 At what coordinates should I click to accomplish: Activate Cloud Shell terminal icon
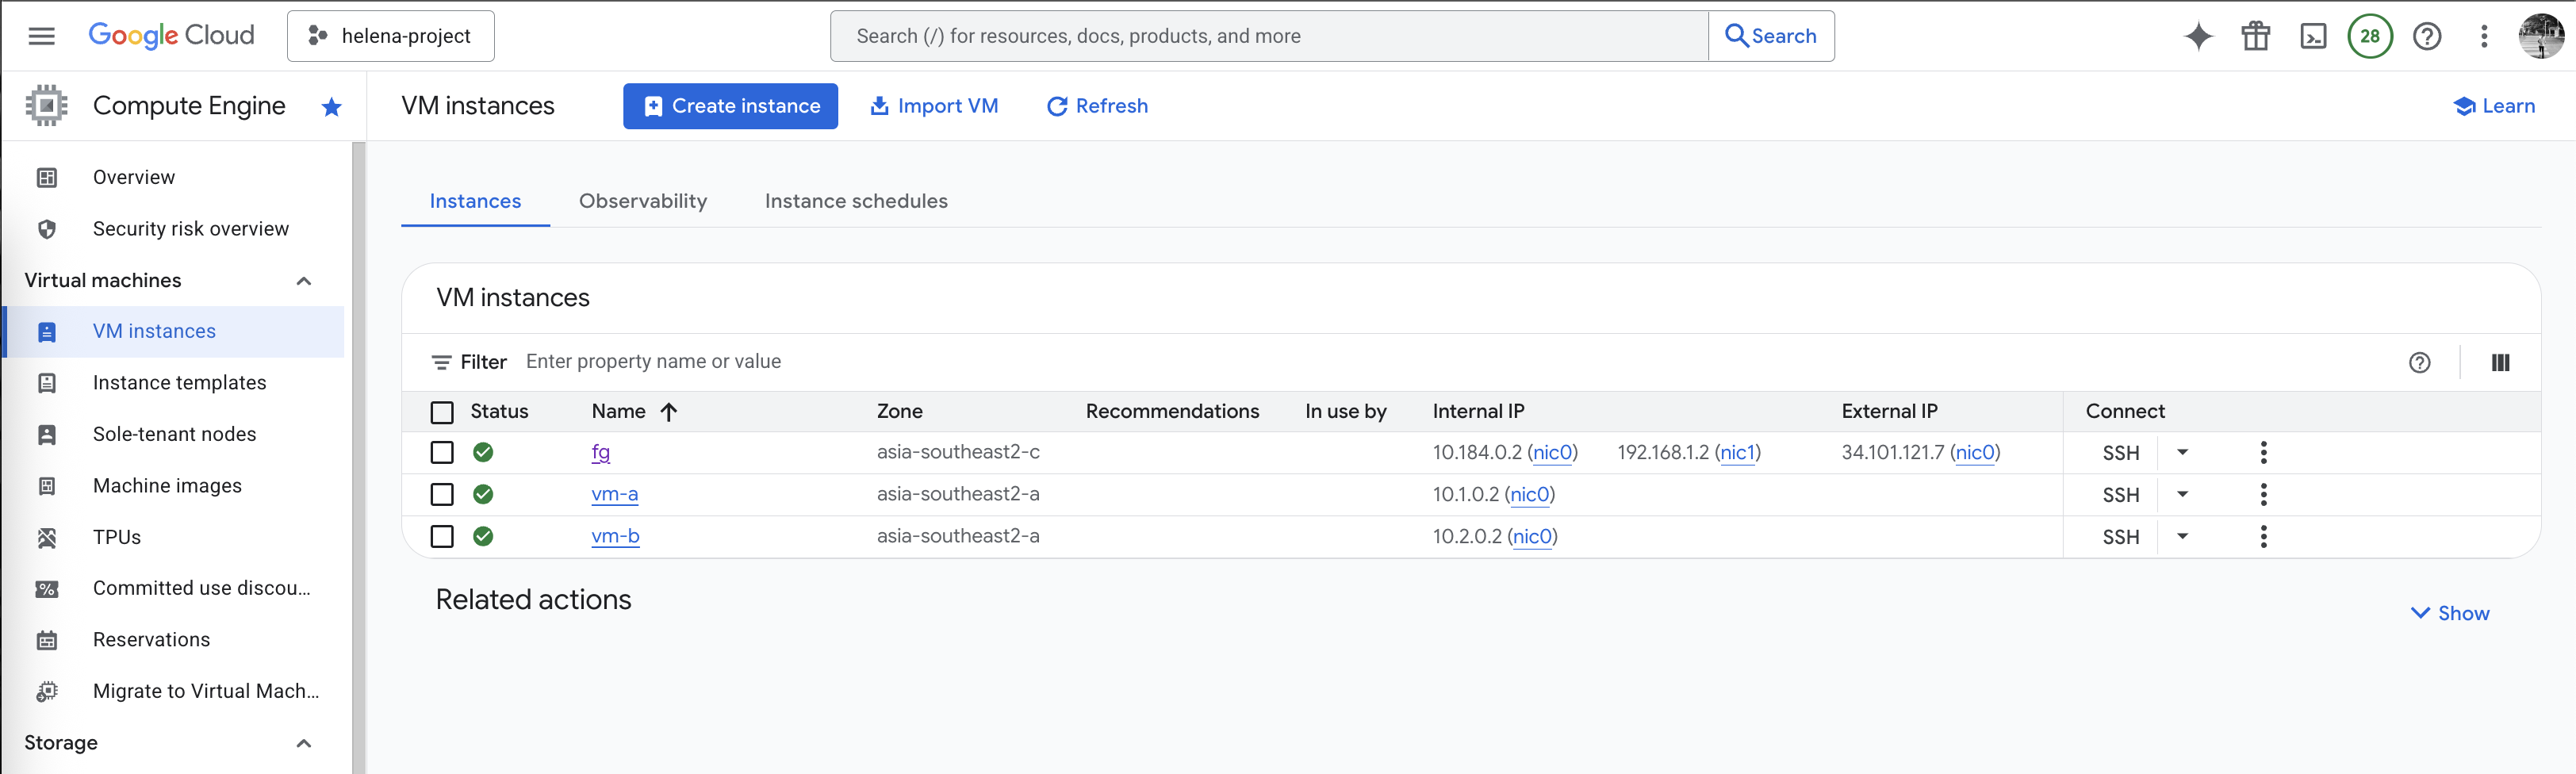pyautogui.click(x=2313, y=36)
